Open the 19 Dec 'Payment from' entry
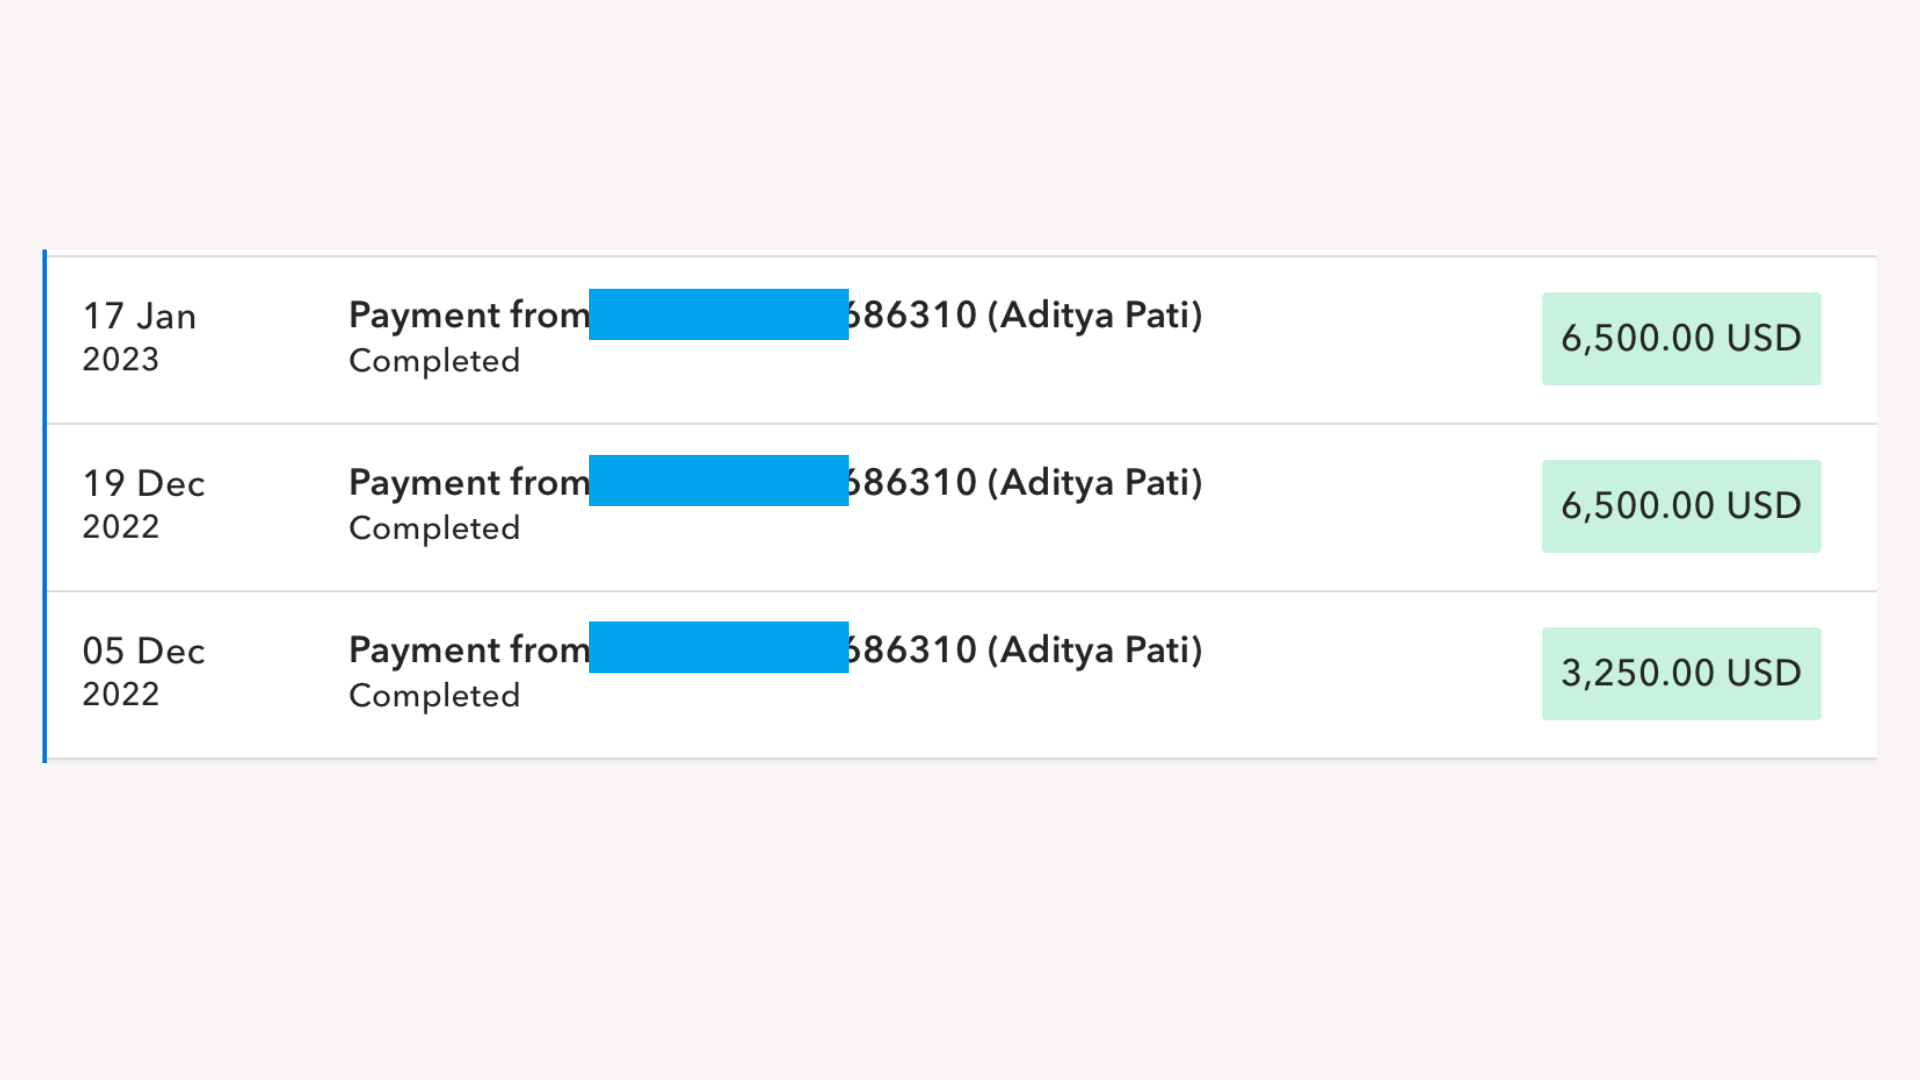1920x1080 pixels. coord(468,482)
